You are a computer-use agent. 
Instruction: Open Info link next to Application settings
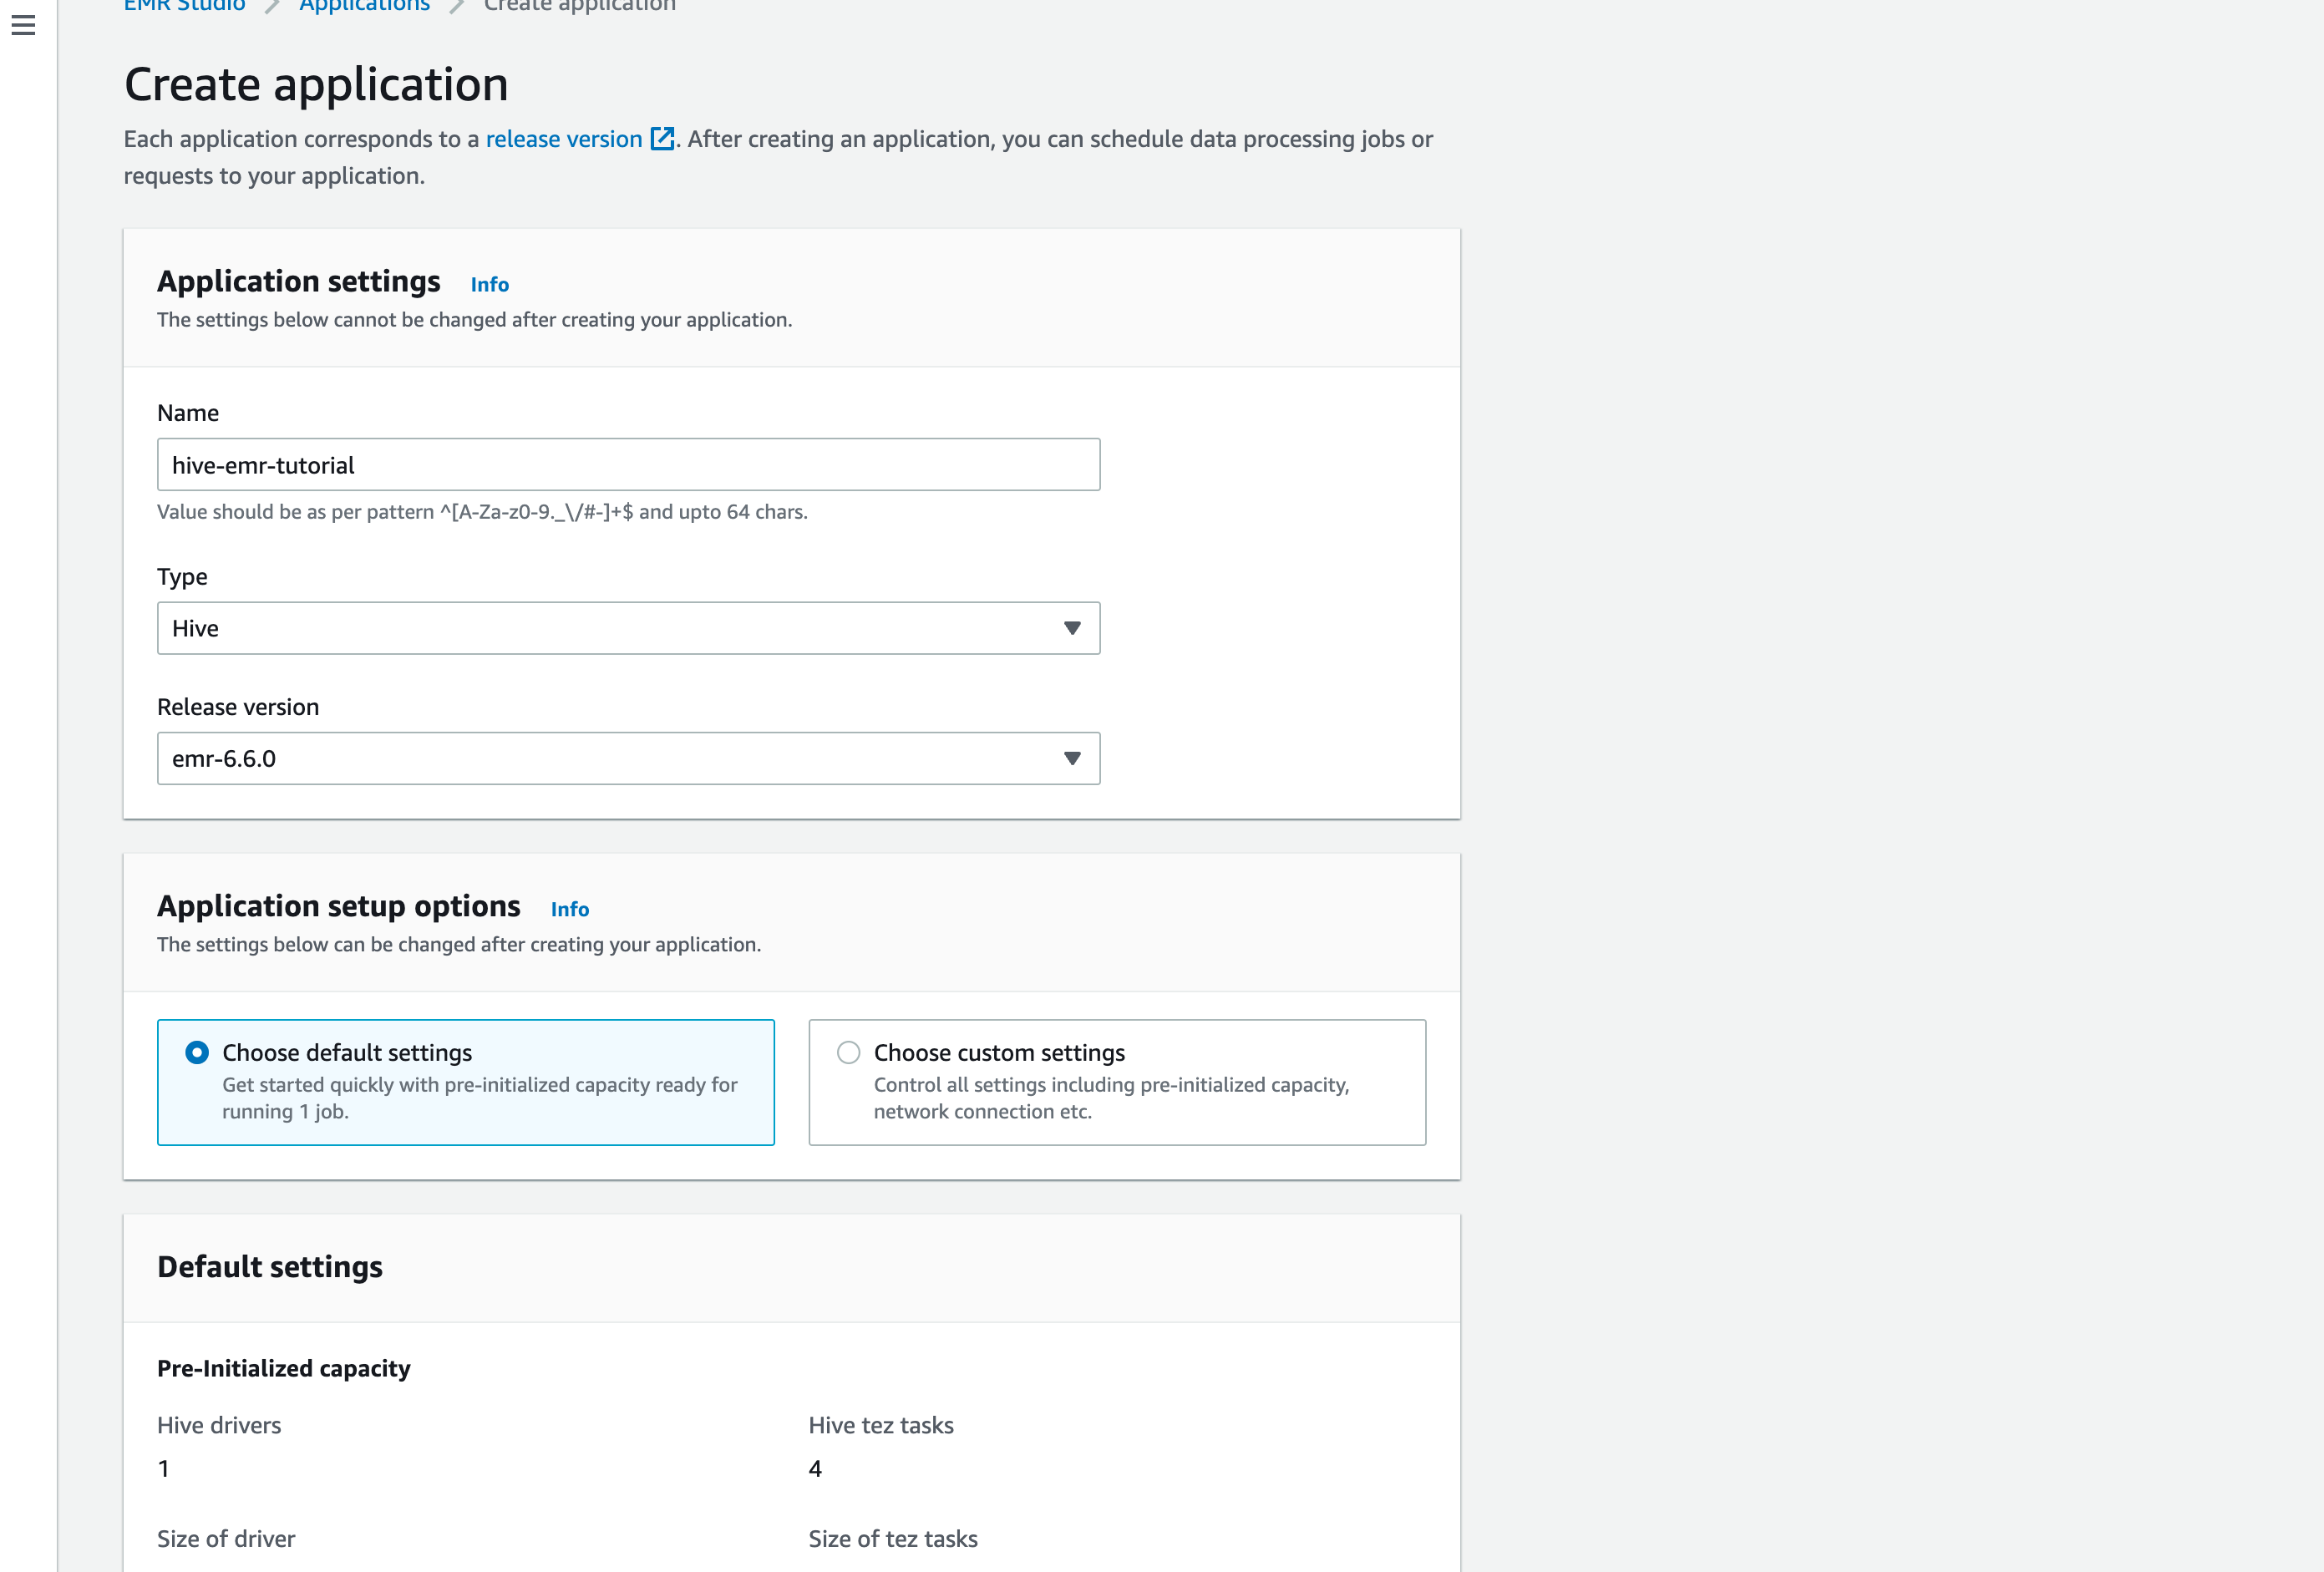[x=489, y=285]
